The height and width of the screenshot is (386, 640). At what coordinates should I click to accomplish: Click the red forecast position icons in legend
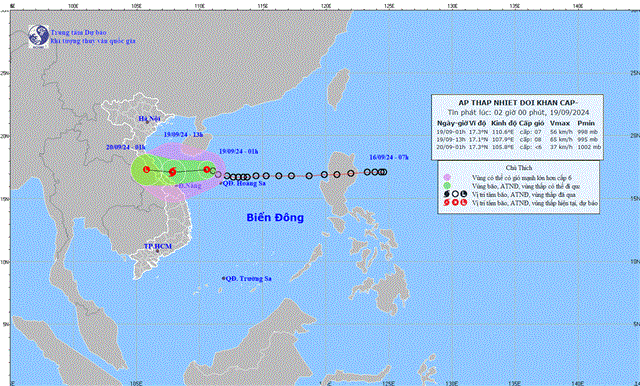pos(455,202)
